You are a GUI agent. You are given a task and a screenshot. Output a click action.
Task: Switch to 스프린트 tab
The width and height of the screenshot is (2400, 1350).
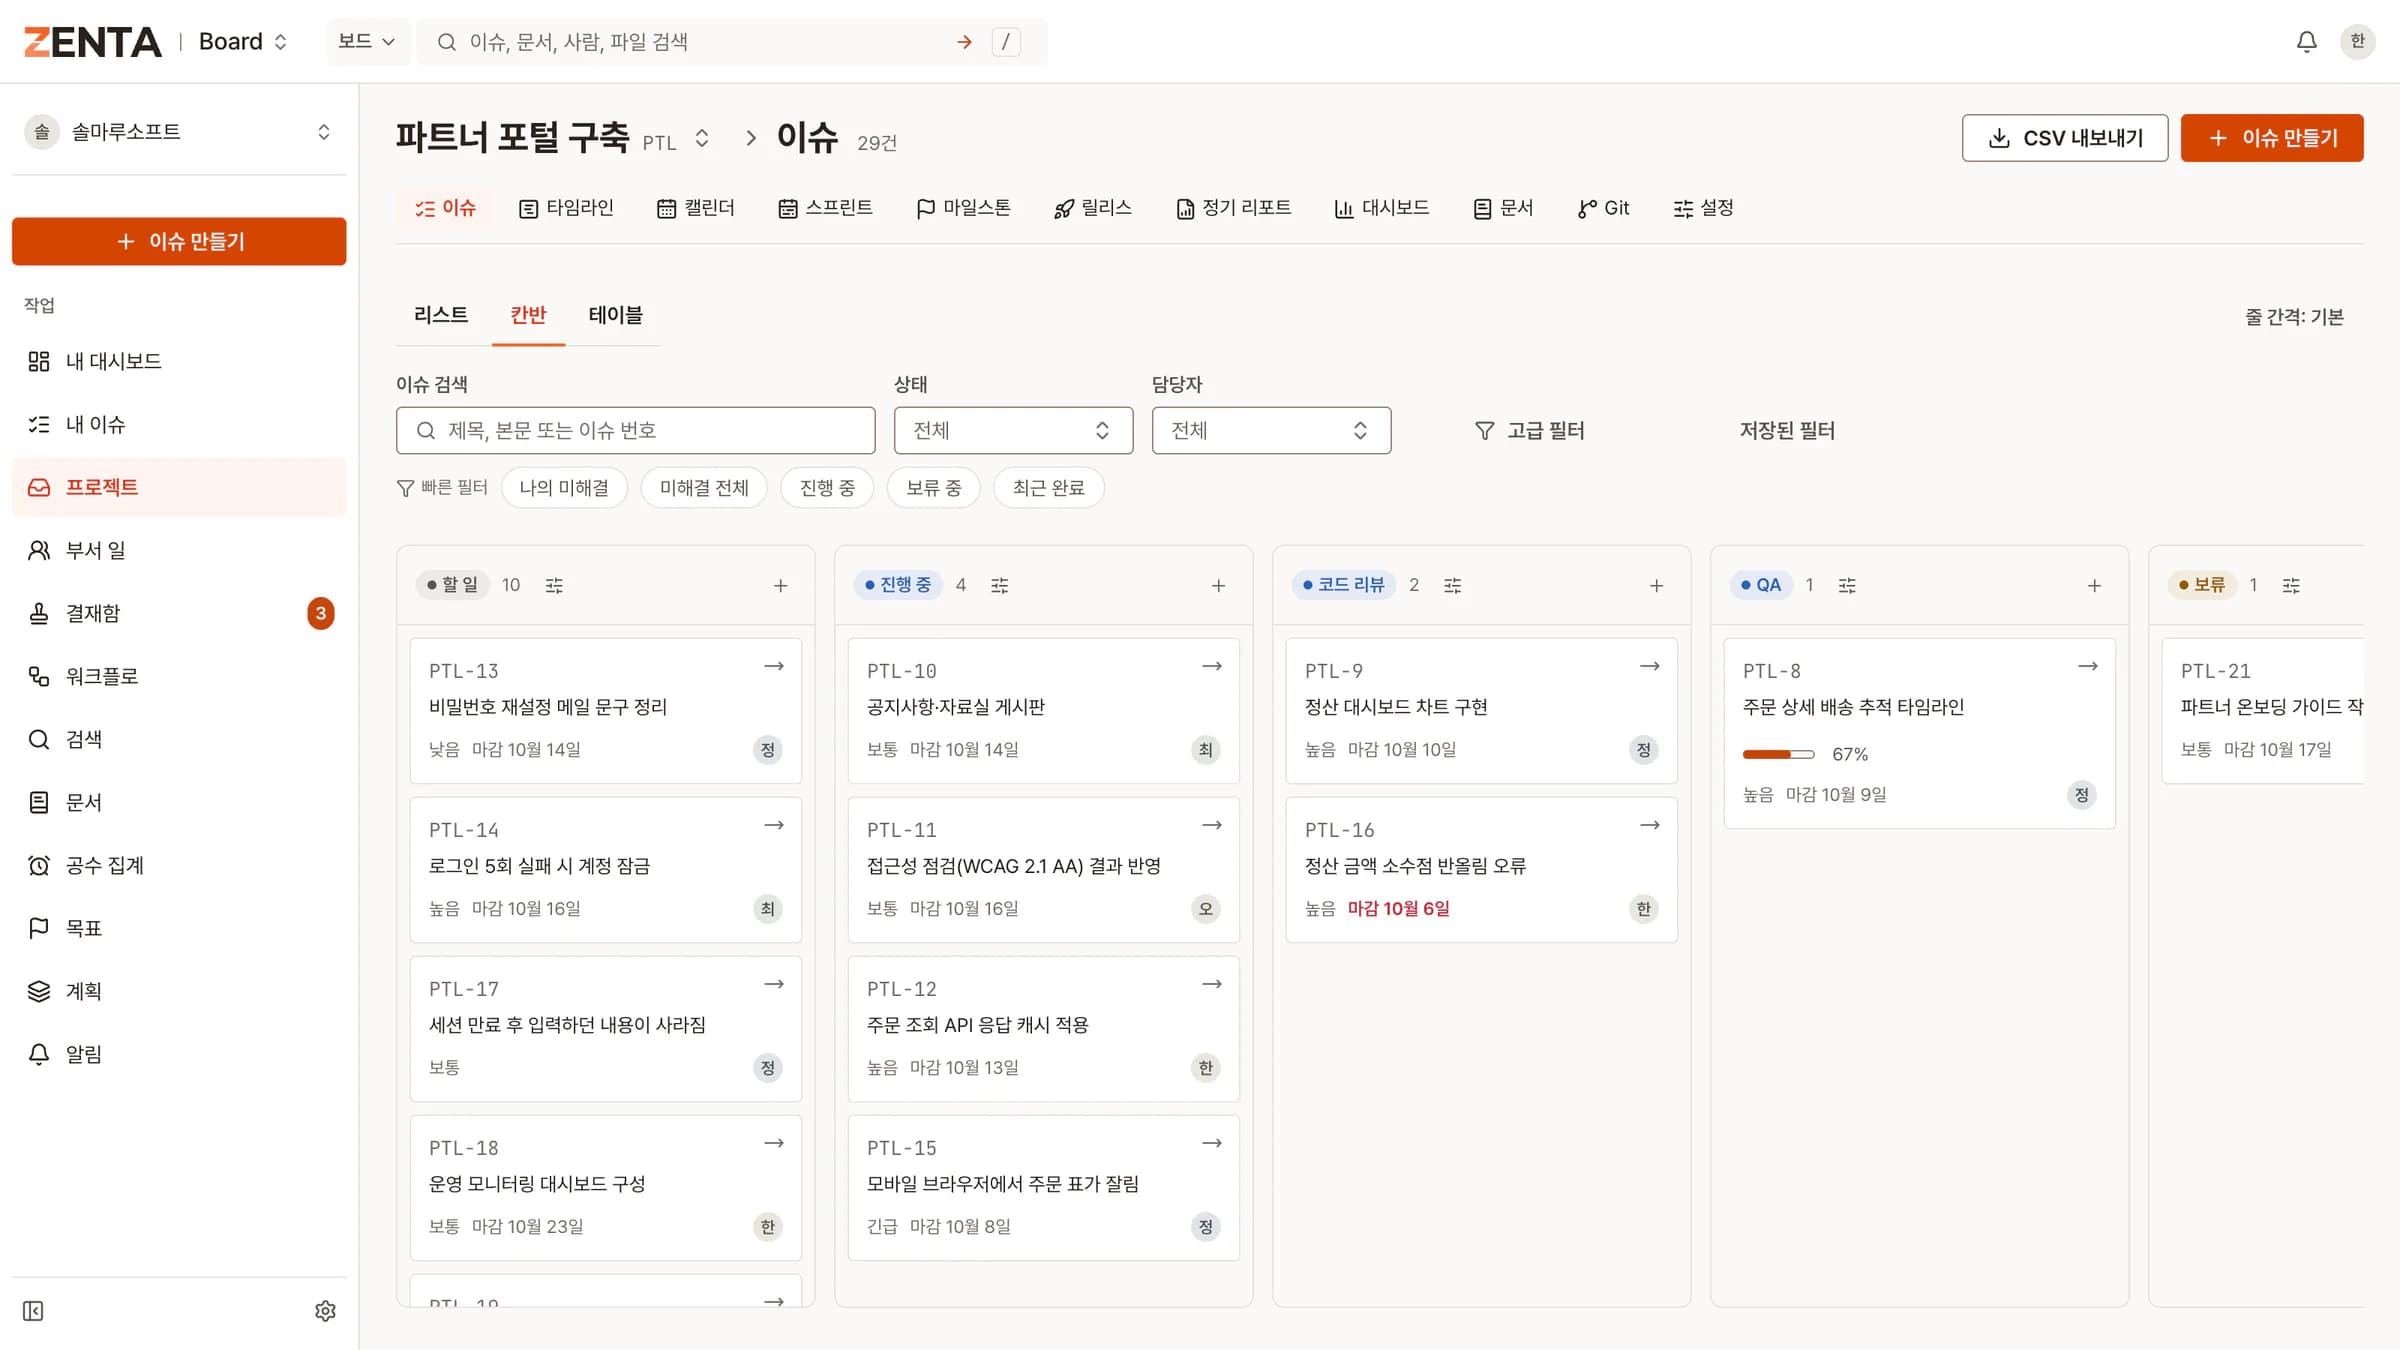[x=826, y=208]
